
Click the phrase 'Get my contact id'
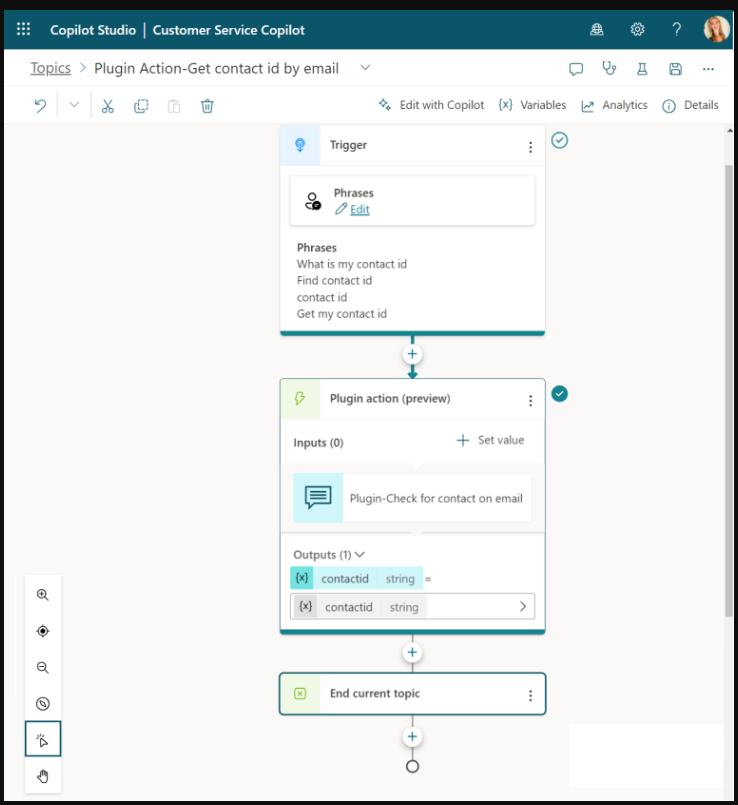pos(342,314)
